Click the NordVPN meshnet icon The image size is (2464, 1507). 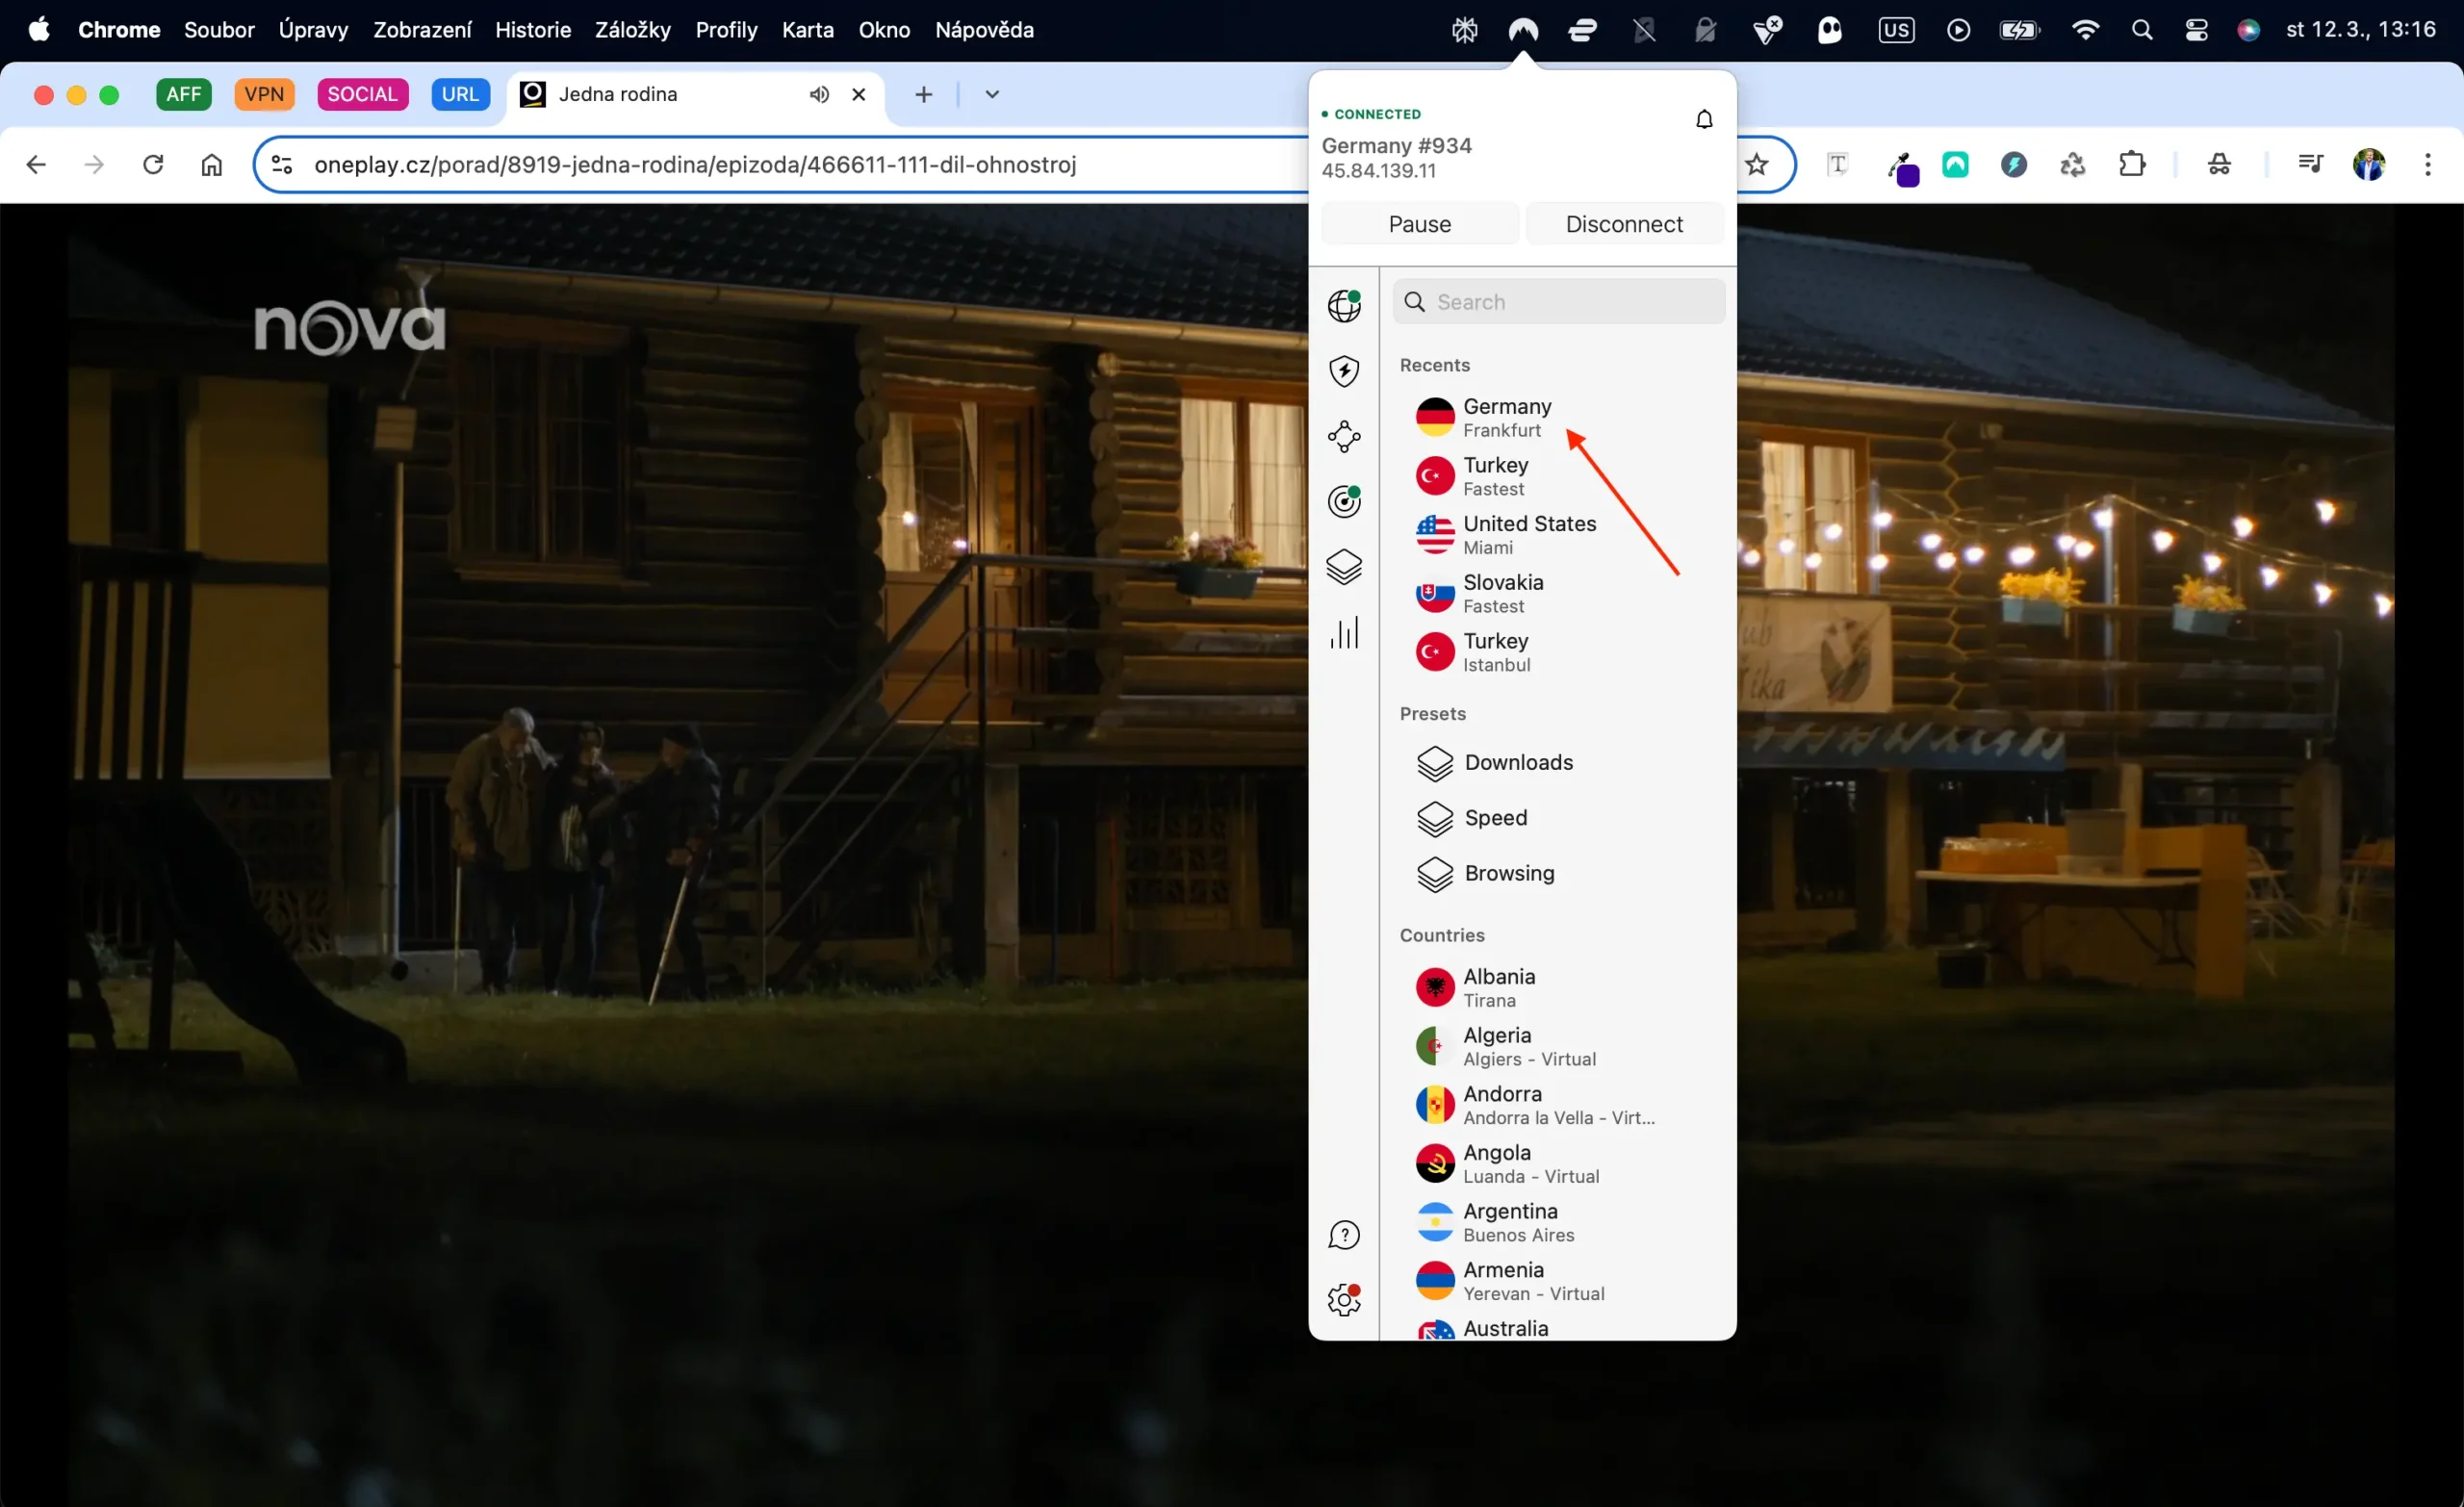pos(1345,435)
